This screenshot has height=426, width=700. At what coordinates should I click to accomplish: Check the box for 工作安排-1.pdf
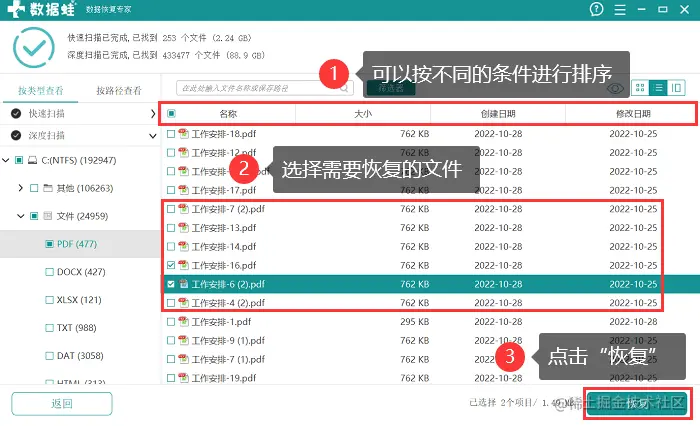171,322
